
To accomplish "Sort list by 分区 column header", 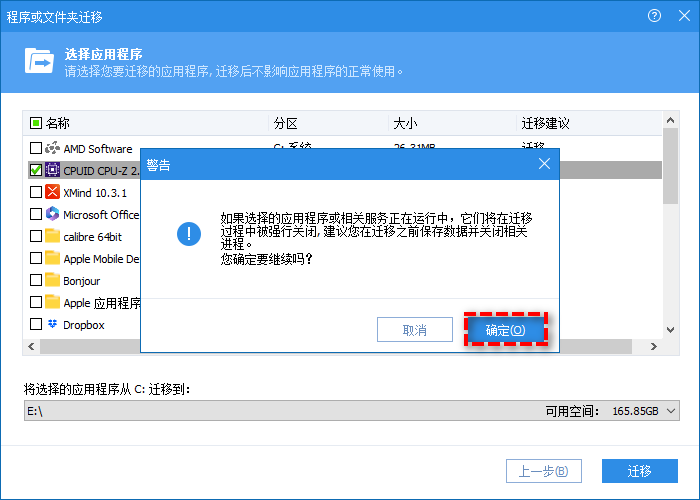I will click(x=285, y=123).
